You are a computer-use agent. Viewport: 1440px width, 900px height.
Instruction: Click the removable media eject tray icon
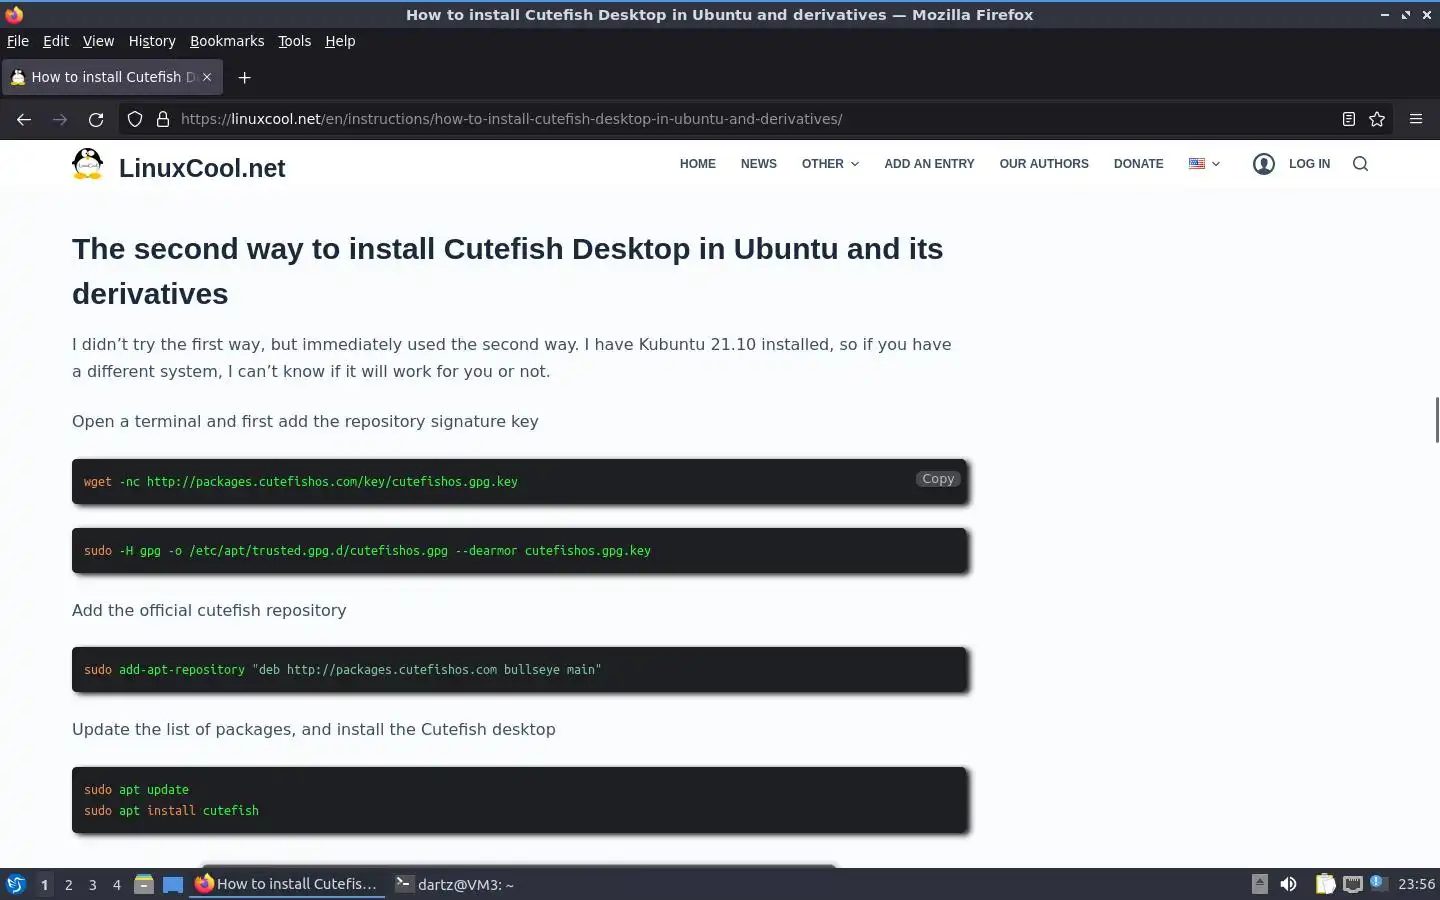point(1260,884)
